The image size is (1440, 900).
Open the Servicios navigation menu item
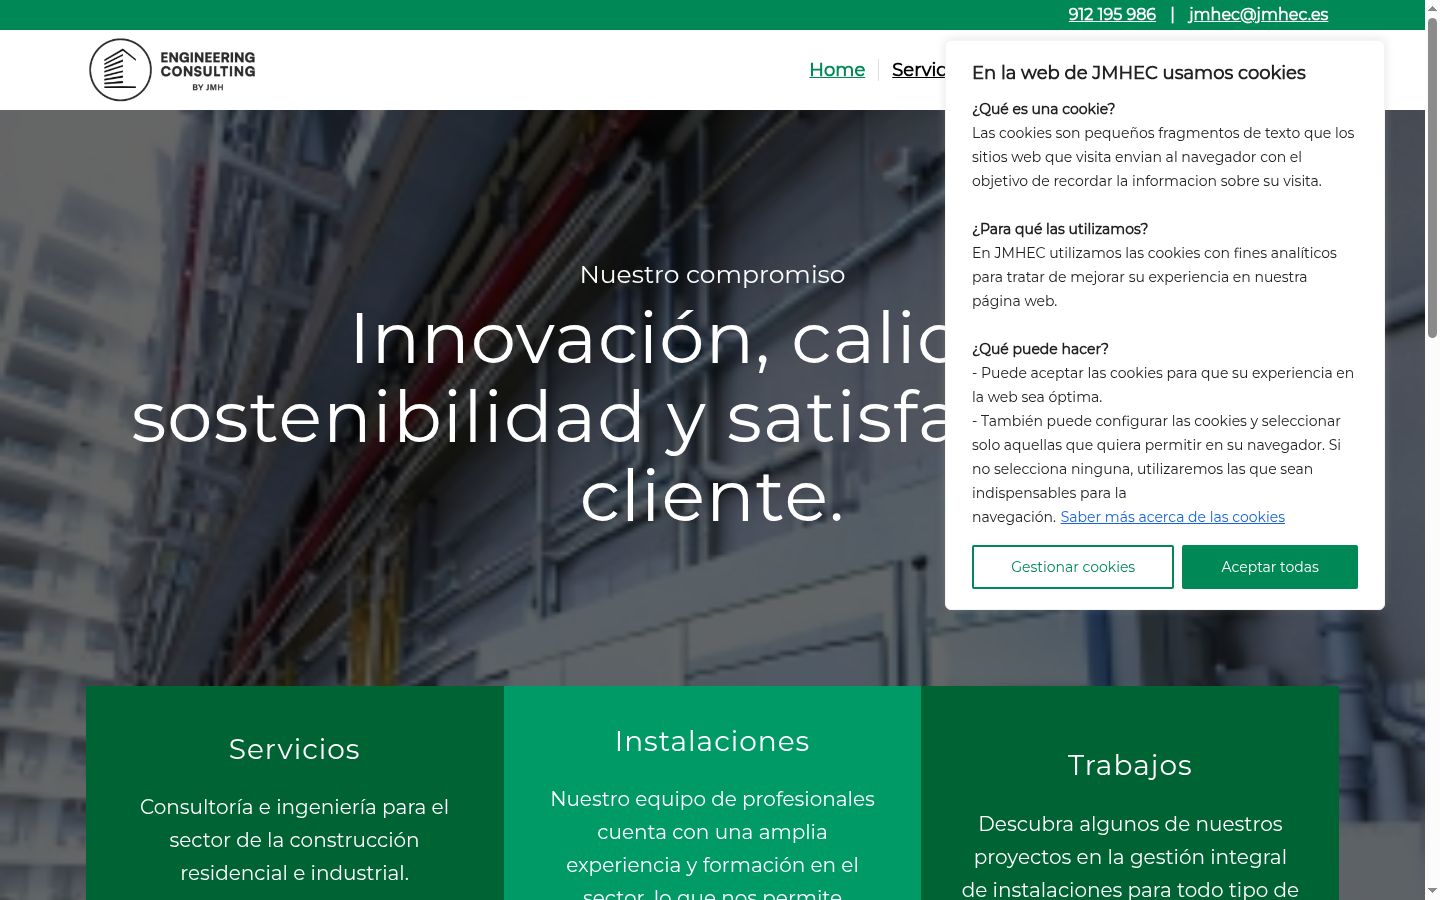click(x=918, y=70)
